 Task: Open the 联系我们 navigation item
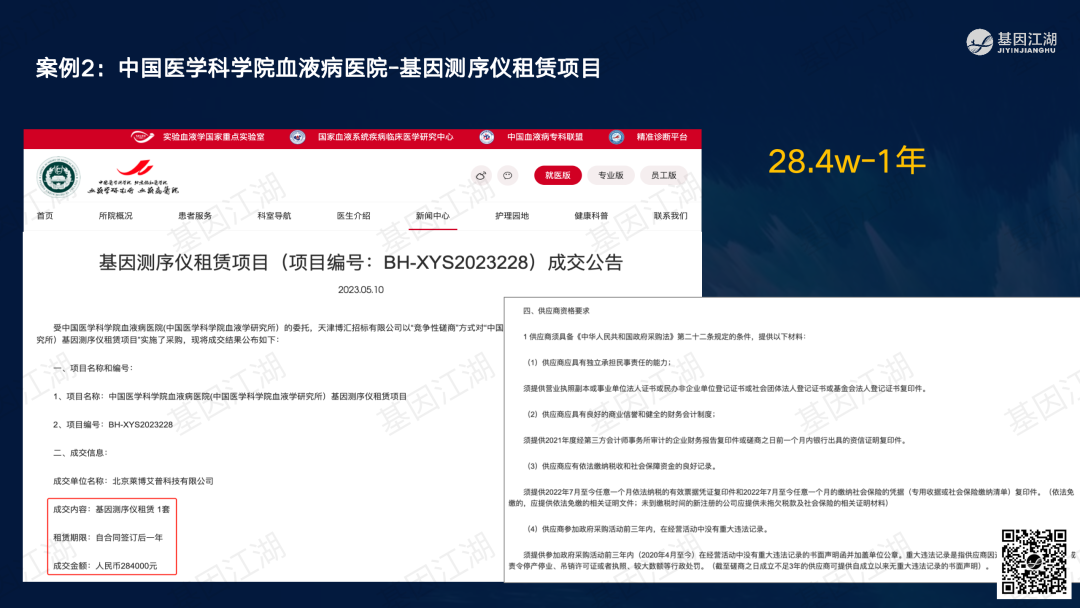(670, 216)
